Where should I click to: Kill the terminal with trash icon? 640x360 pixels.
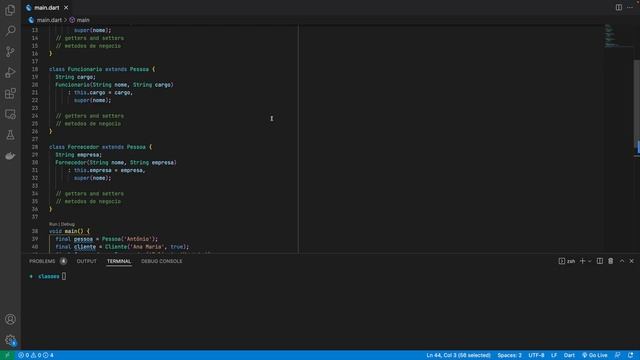pos(611,261)
